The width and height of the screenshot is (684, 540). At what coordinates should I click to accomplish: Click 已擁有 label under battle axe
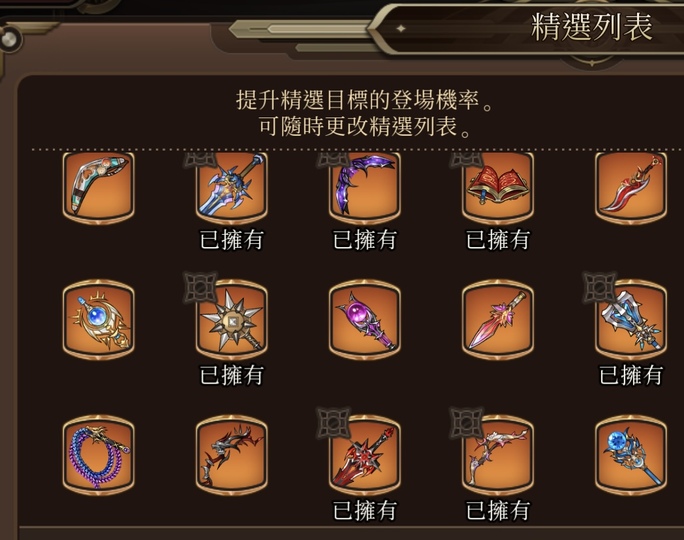(x=631, y=375)
